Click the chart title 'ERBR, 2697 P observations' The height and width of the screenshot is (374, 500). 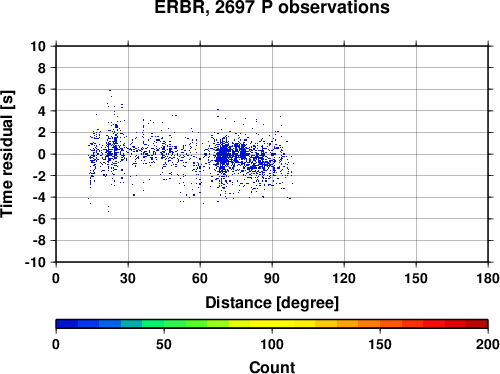(272, 7)
